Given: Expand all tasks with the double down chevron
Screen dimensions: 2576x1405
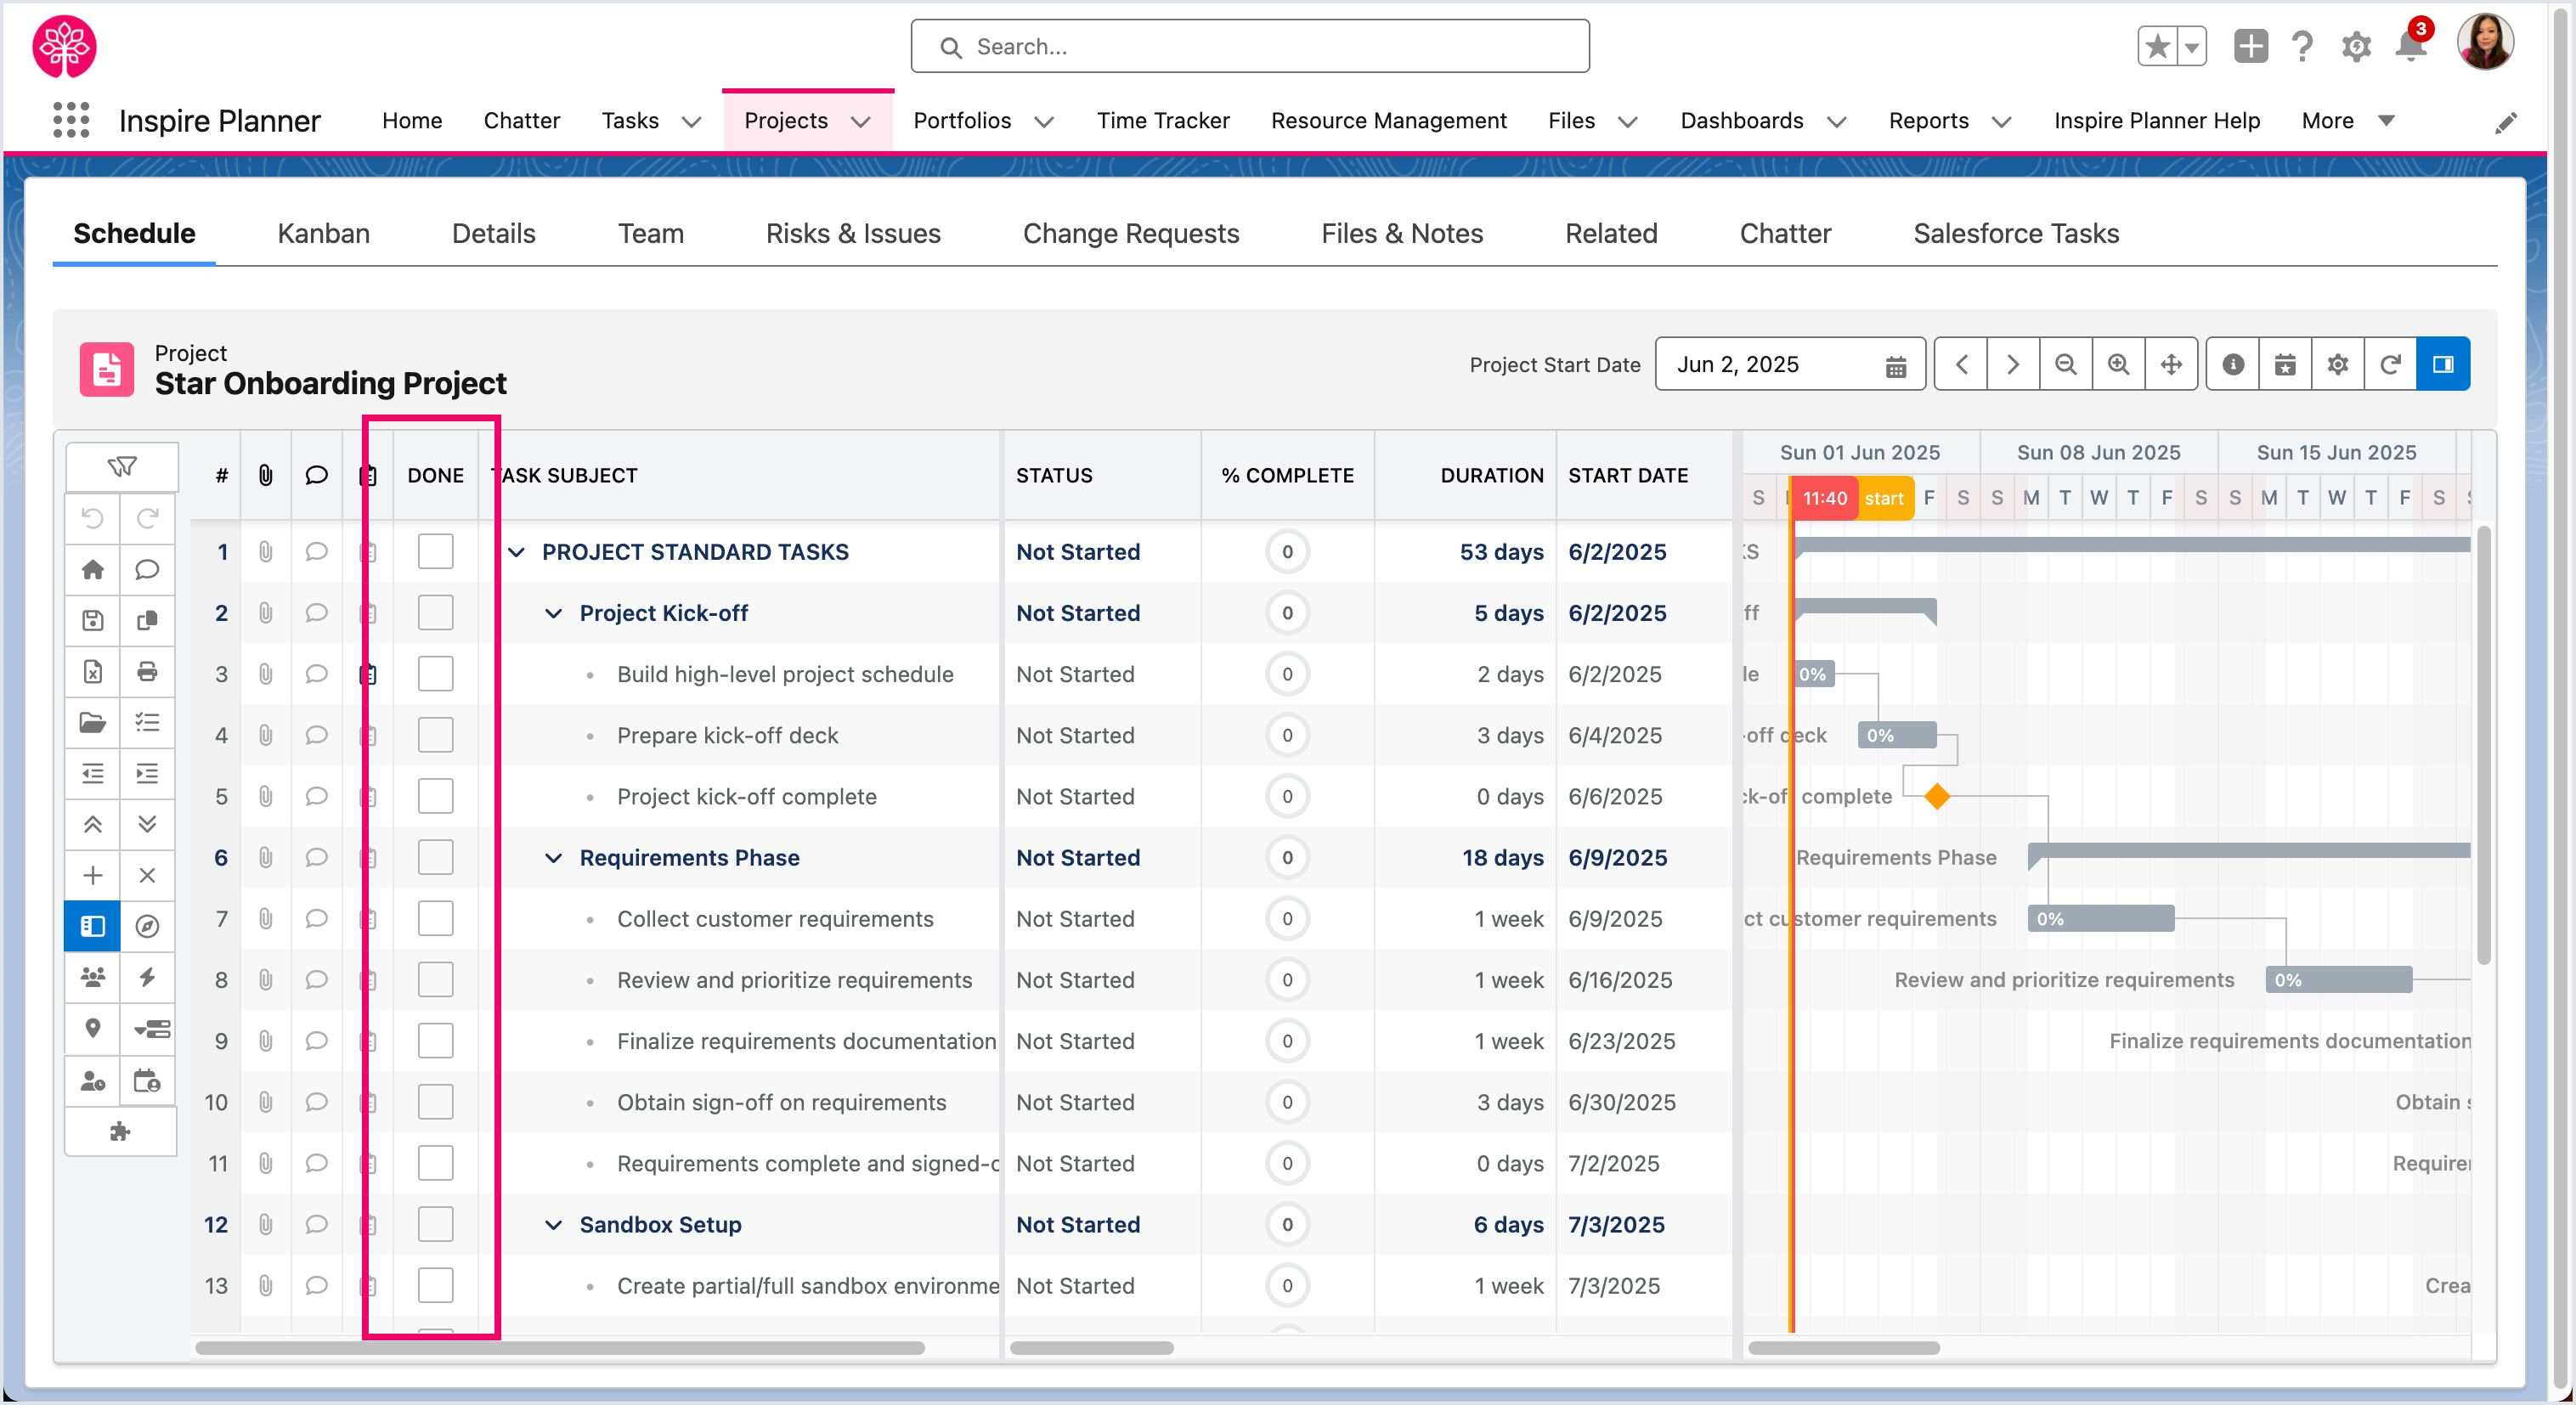Looking at the screenshot, I should pos(147,824).
